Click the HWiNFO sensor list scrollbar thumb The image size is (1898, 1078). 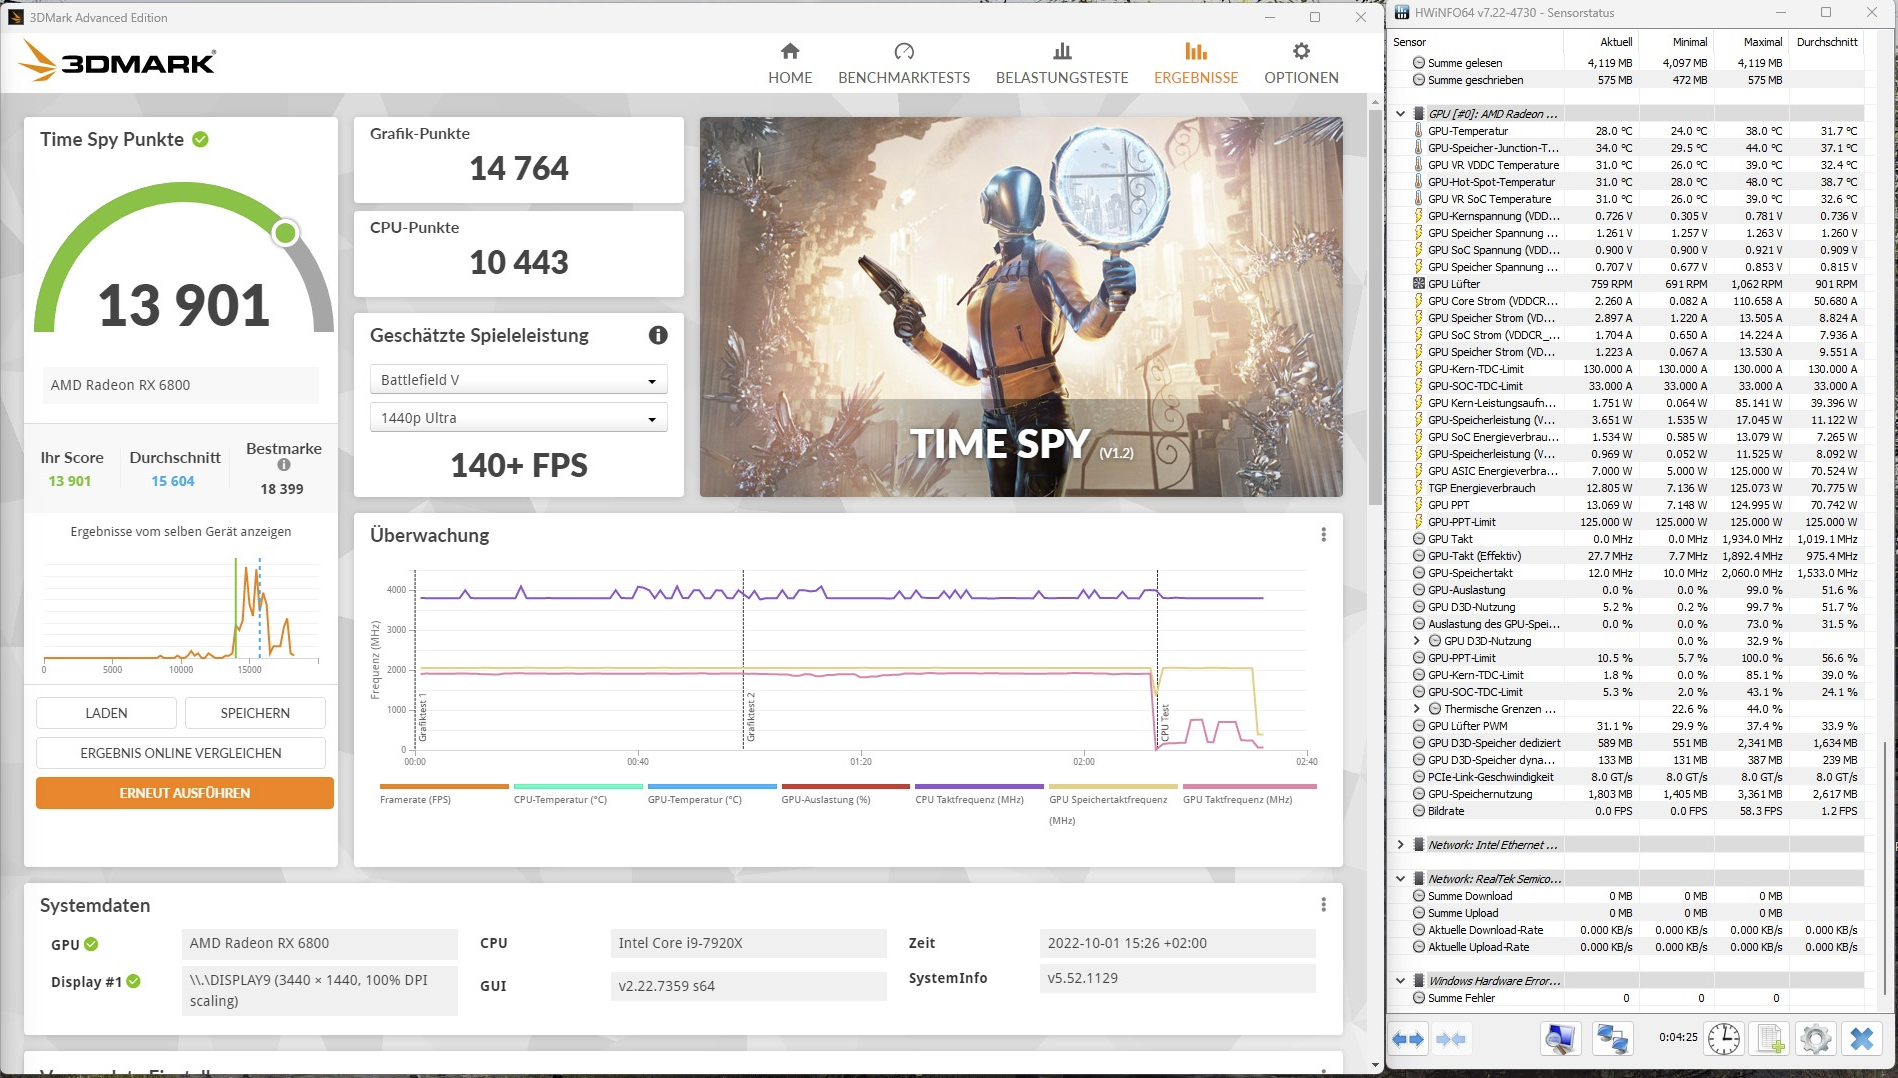(x=1883, y=870)
